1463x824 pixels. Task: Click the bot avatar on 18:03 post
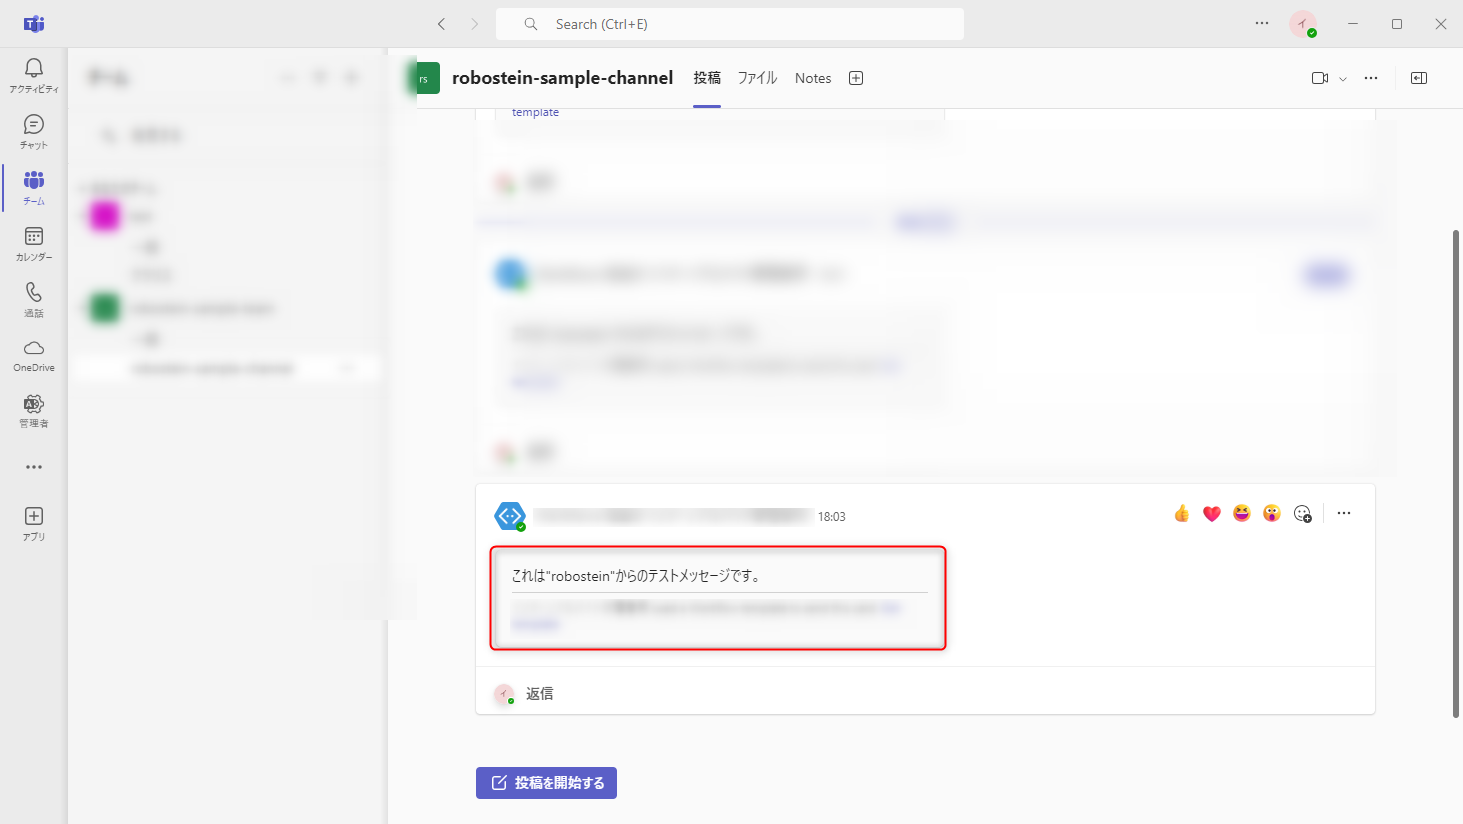coord(510,516)
